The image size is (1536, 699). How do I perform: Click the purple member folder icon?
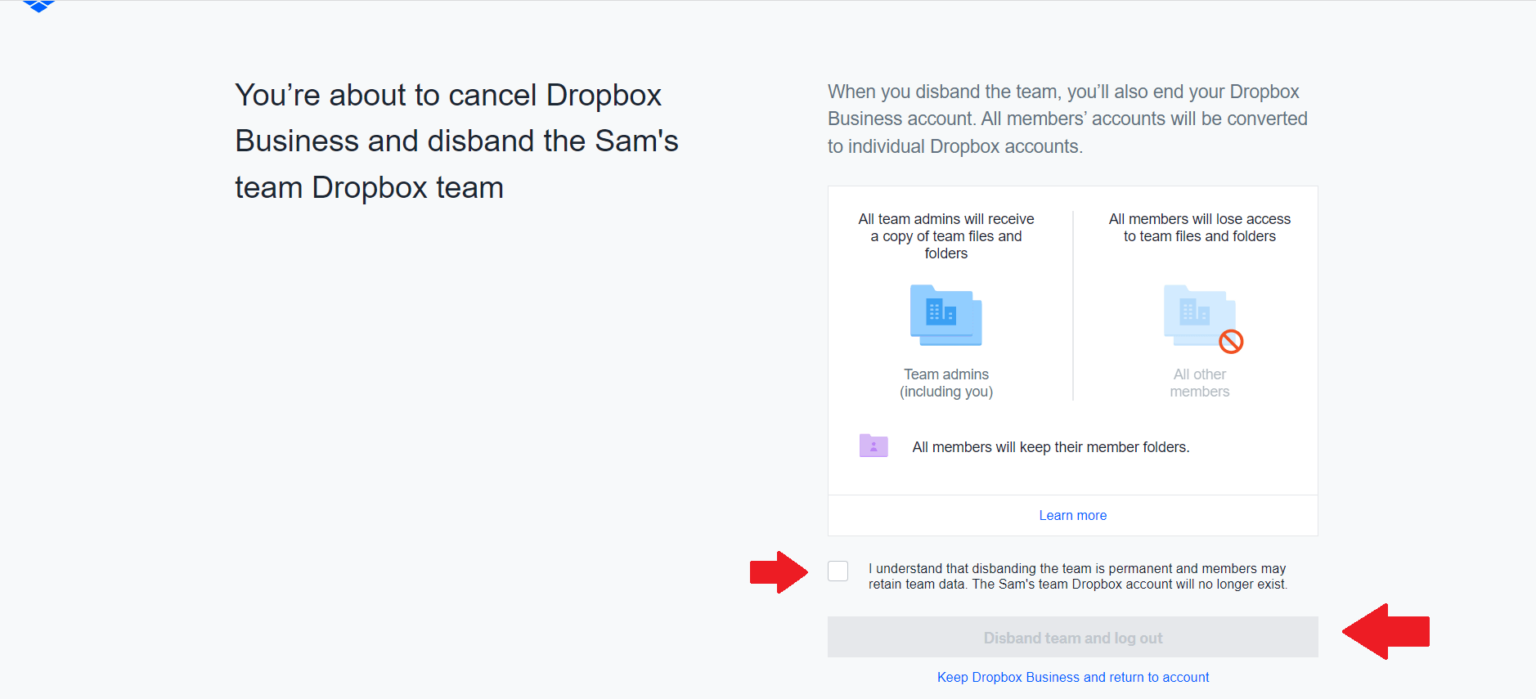click(x=872, y=446)
